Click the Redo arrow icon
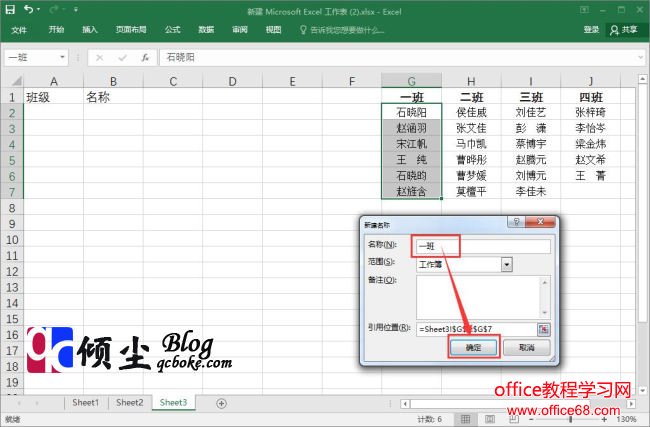Viewport: 650px width, 427px height. (x=53, y=10)
